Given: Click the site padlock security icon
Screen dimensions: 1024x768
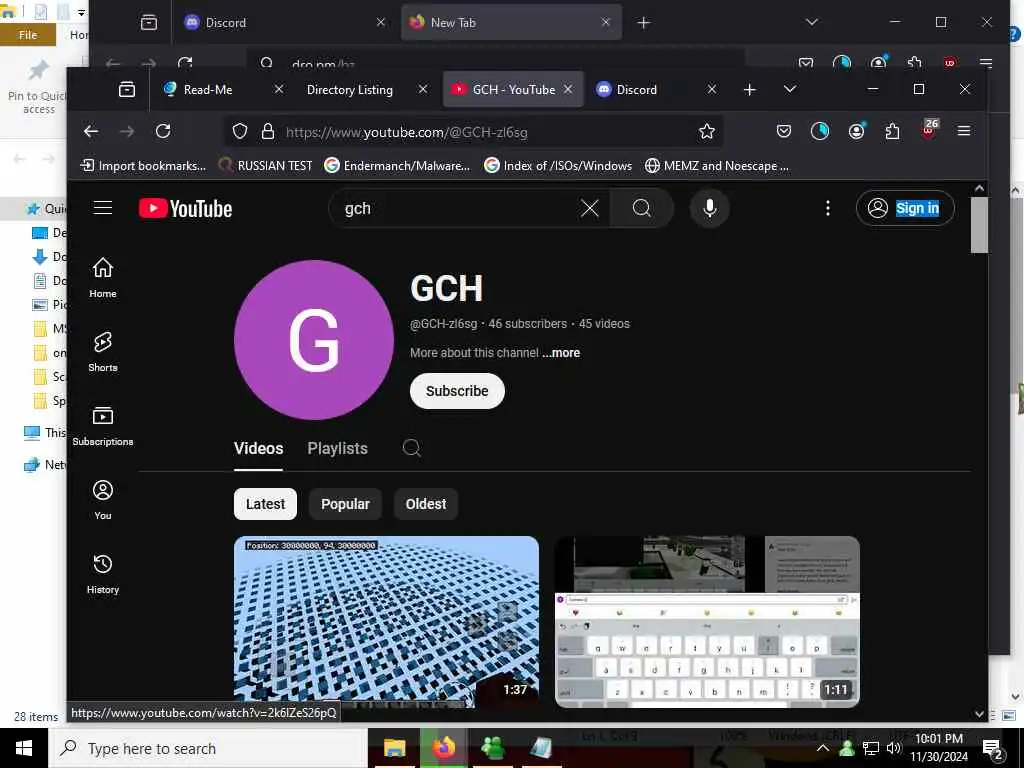Looking at the screenshot, I should pos(268,132).
